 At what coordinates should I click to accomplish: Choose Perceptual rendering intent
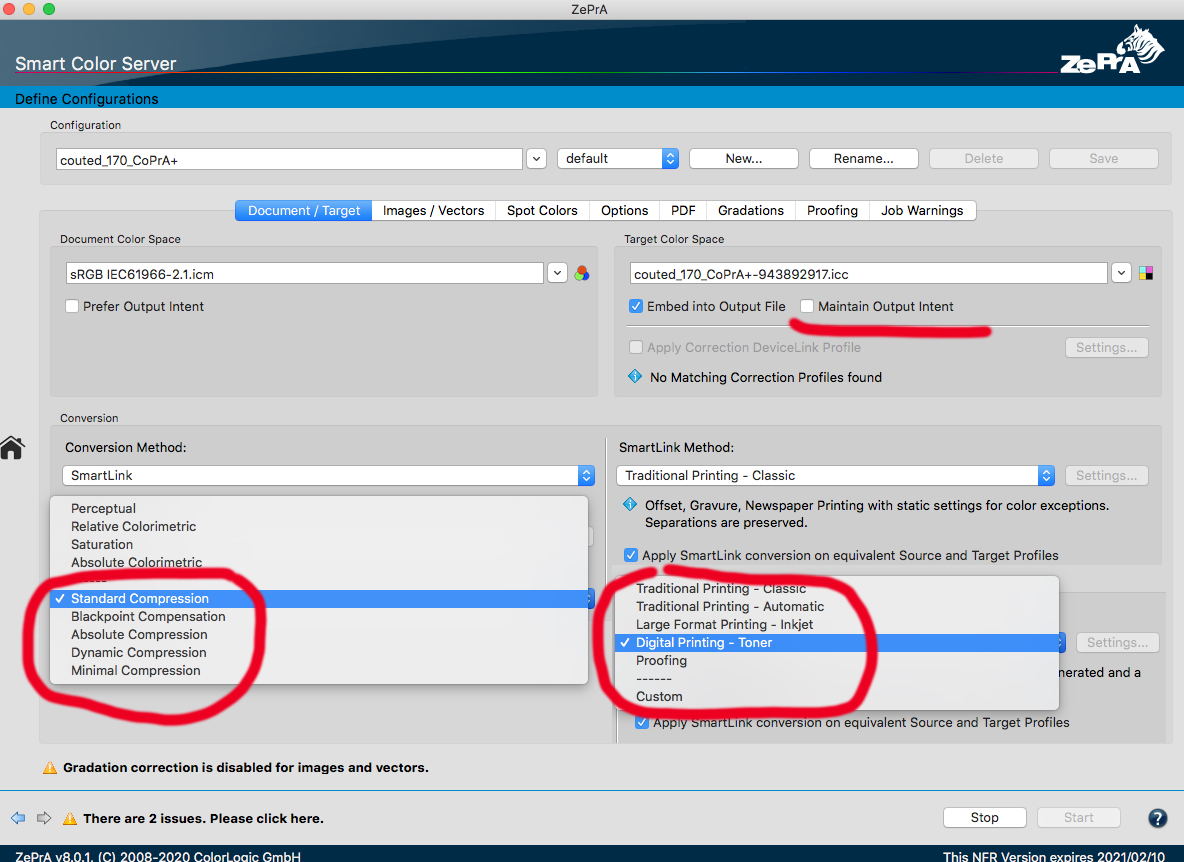coord(319,509)
